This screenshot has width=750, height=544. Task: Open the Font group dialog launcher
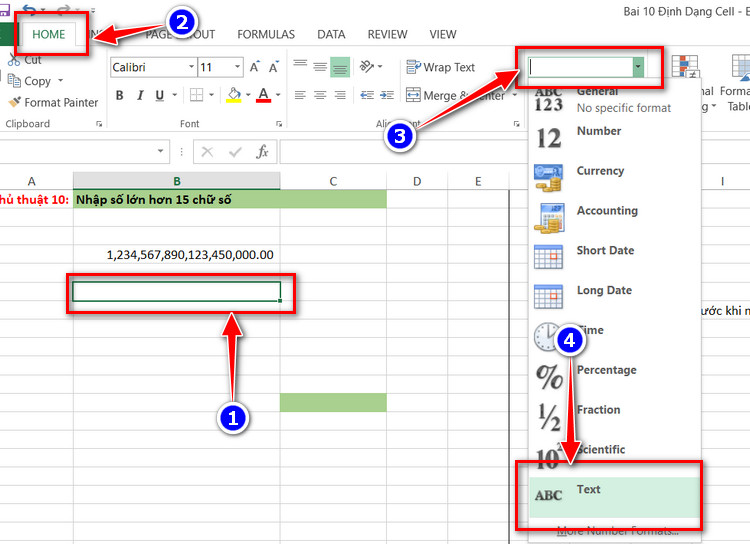click(279, 124)
